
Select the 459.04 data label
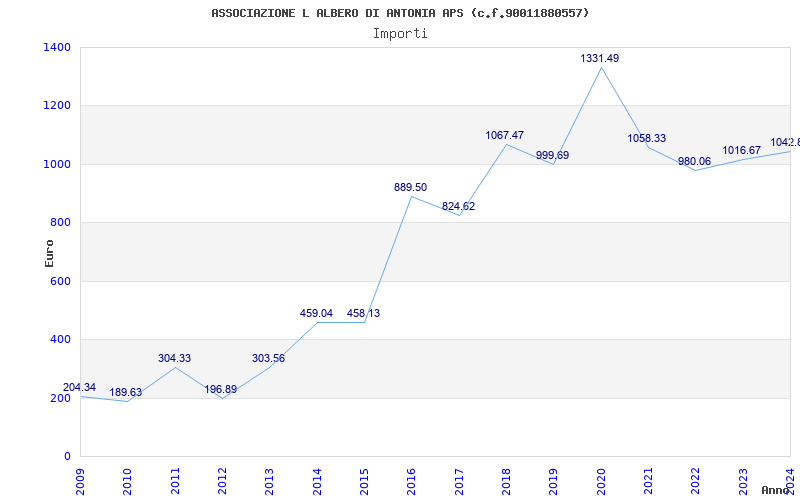[316, 313]
